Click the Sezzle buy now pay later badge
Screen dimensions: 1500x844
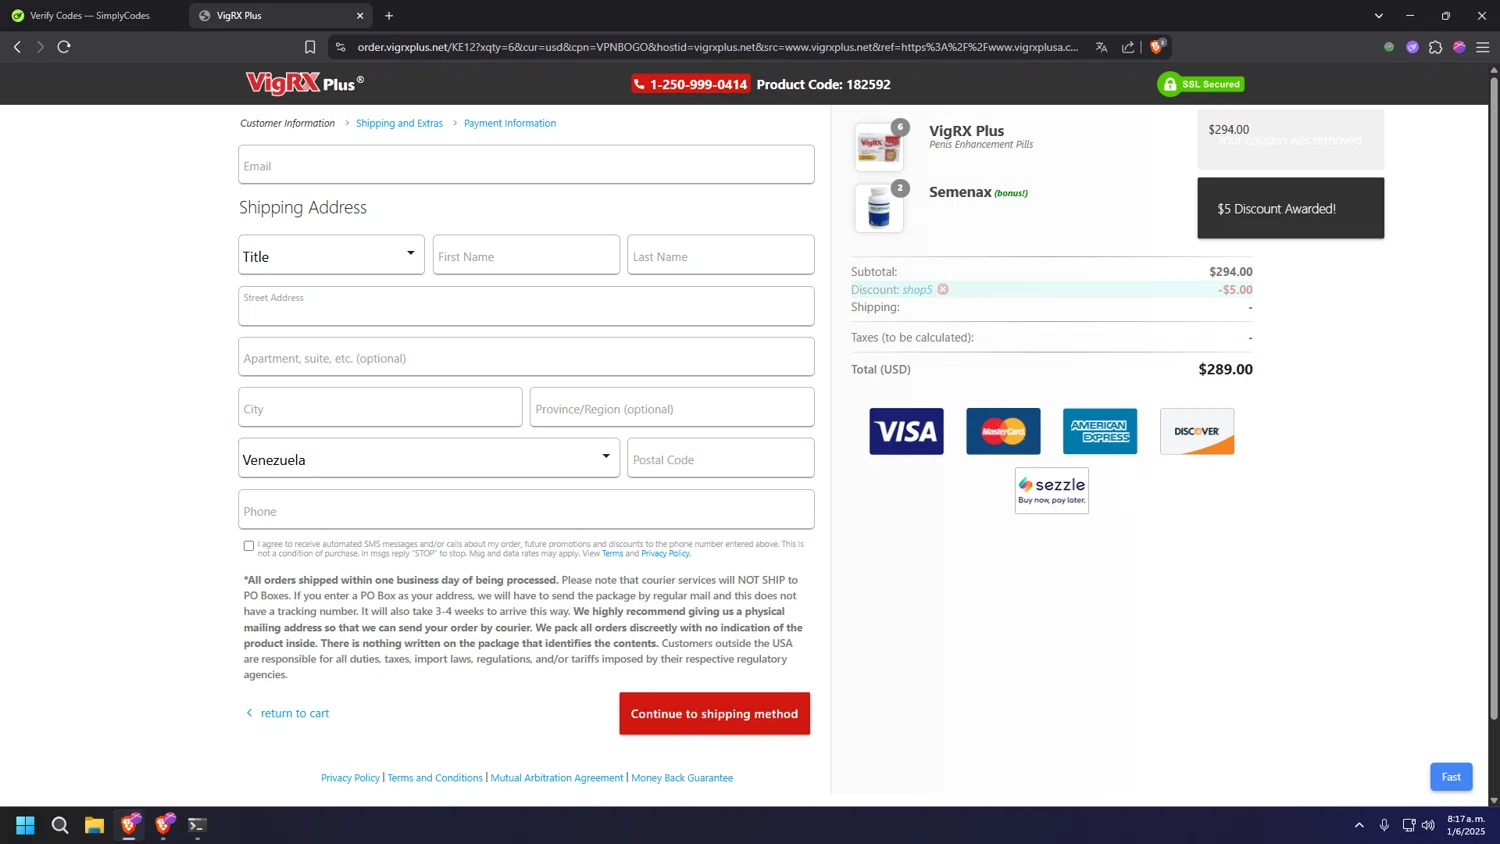1051,490
